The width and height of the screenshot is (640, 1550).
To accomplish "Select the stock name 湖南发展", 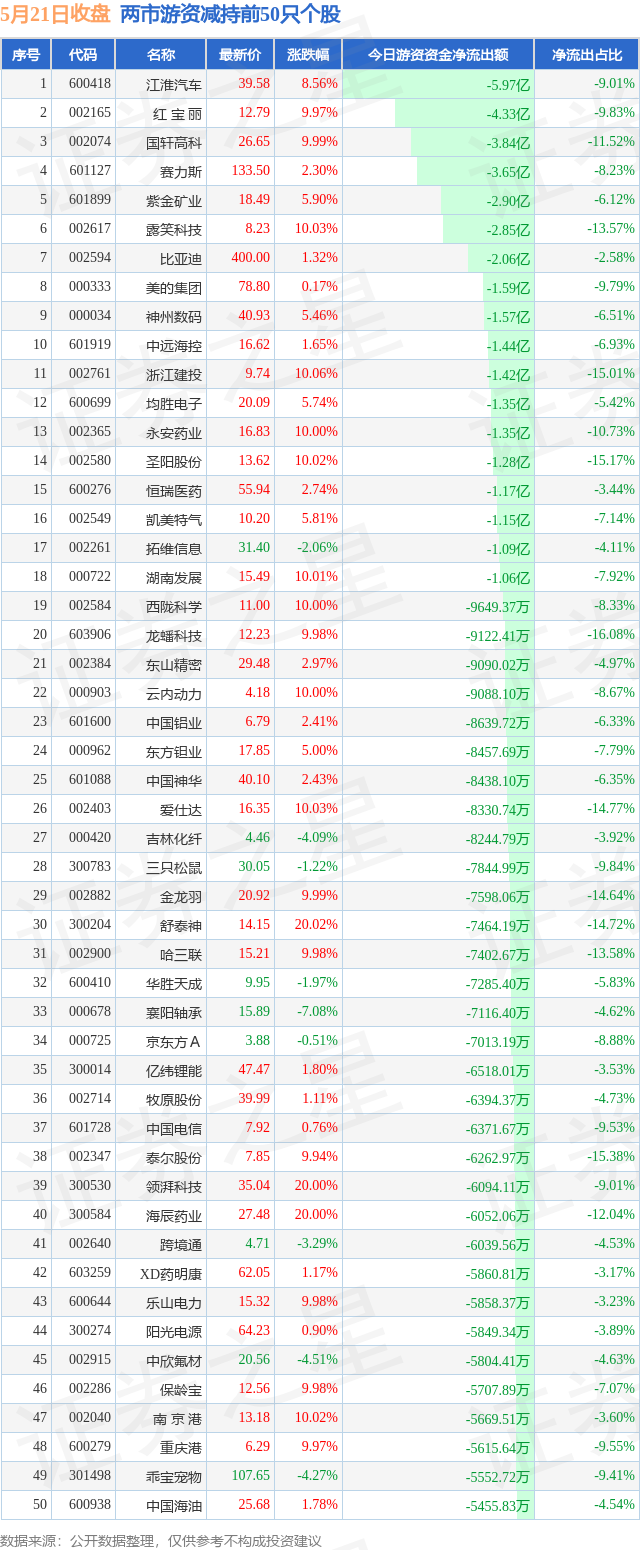I will coord(174,577).
